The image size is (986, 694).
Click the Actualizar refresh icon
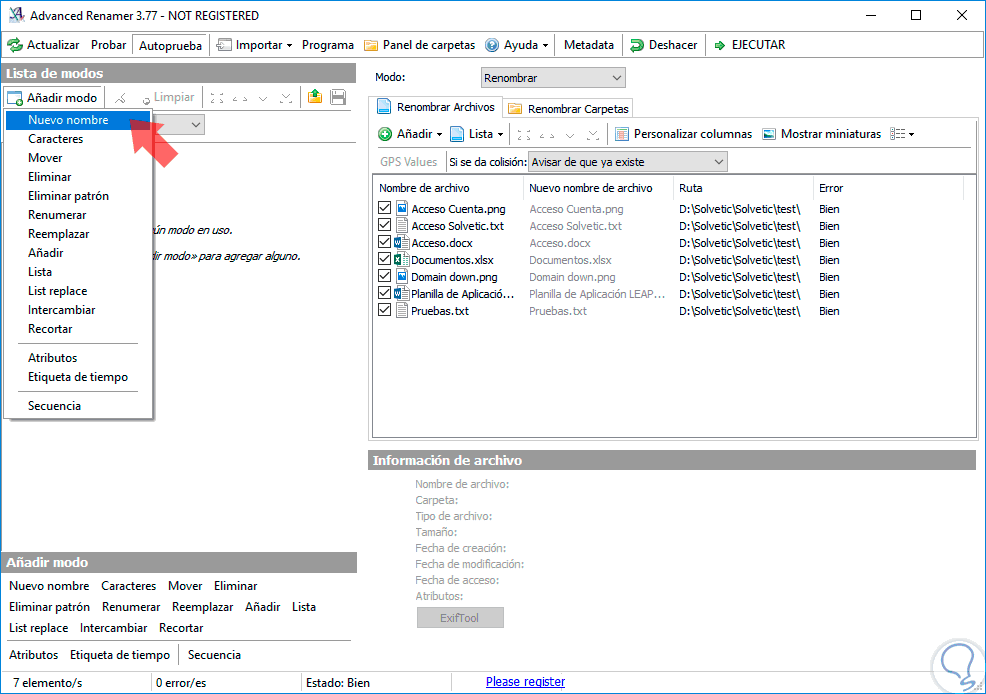[14, 45]
